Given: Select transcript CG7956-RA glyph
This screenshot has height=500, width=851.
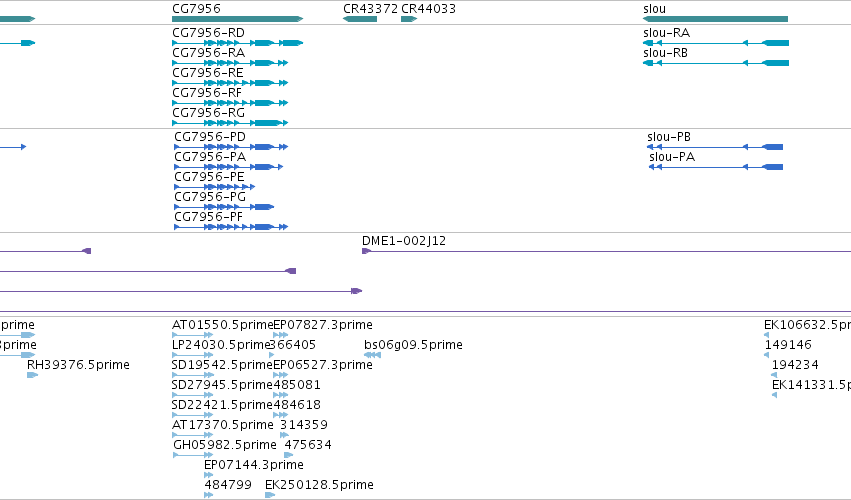Looking at the screenshot, I should click(x=230, y=63).
